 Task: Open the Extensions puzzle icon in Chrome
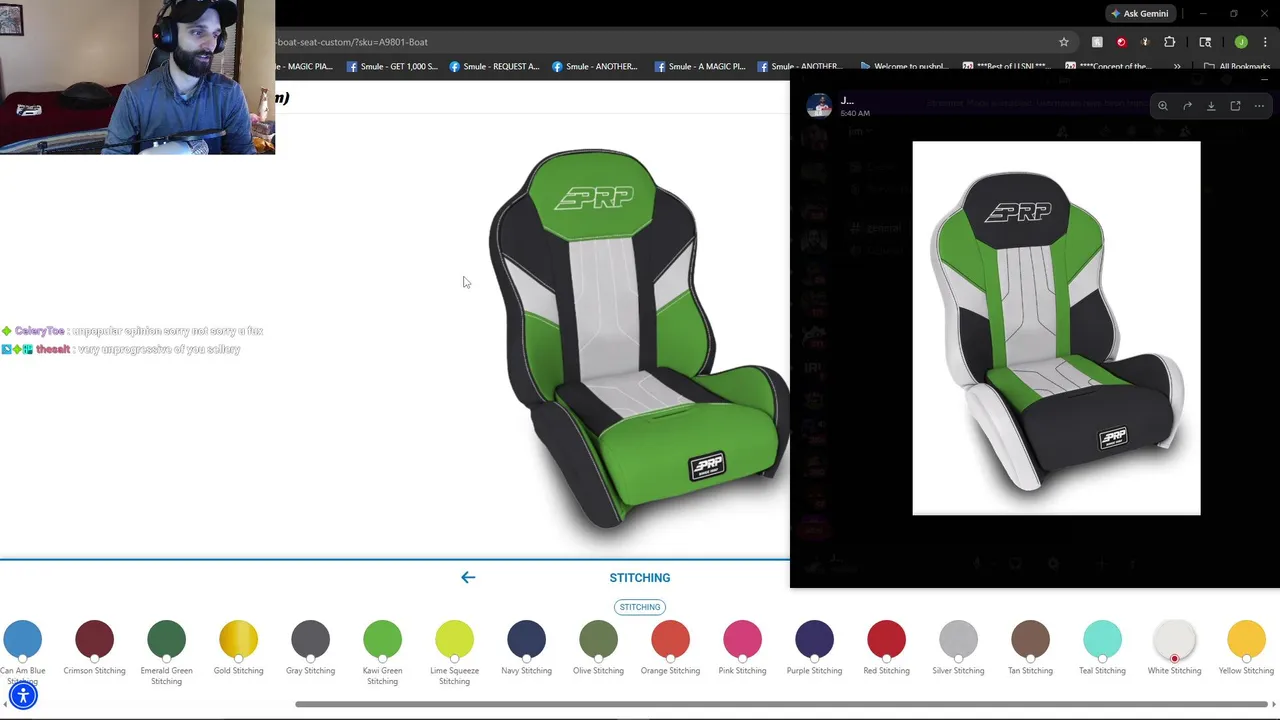coord(1169,42)
